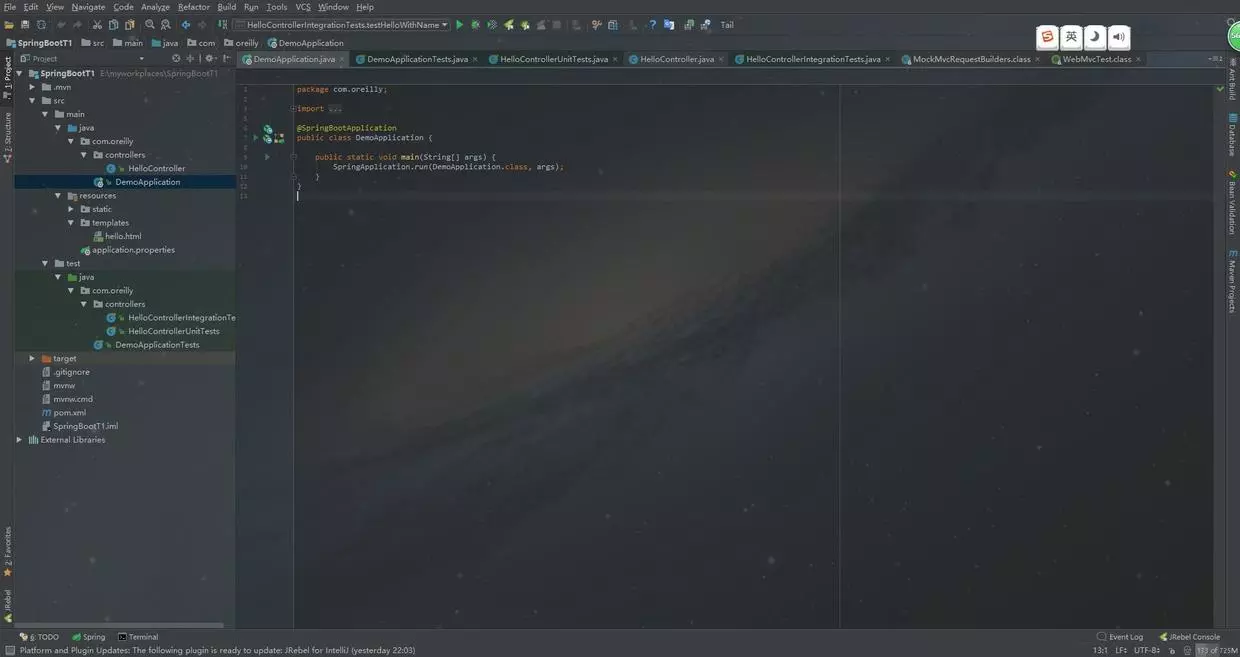Click the Cut scissors icon

(x=98, y=25)
